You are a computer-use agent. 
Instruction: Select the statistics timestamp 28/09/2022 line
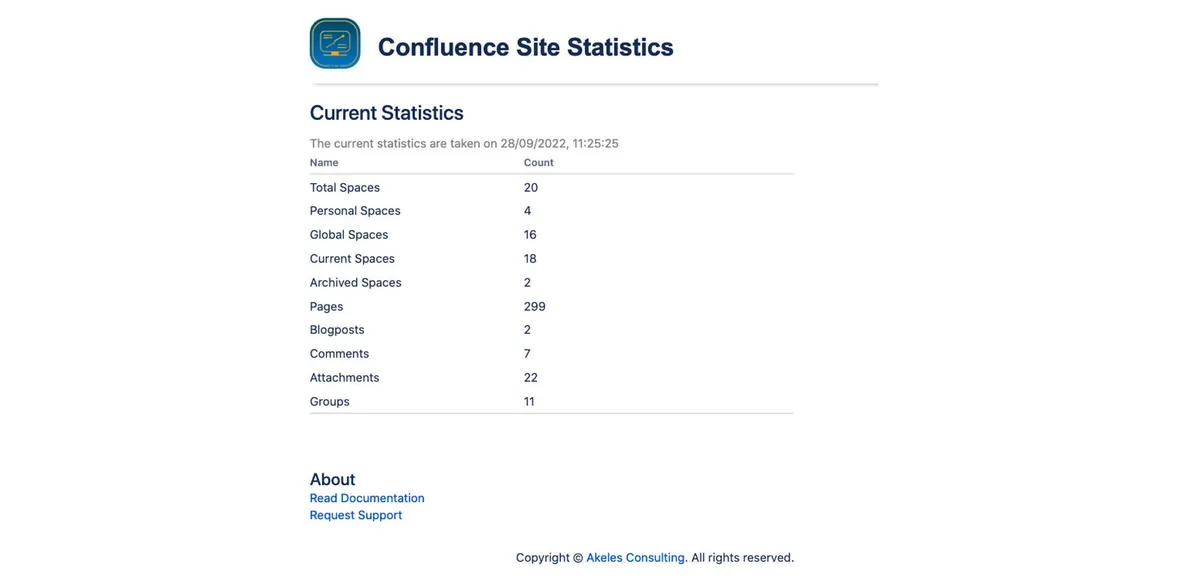464,143
